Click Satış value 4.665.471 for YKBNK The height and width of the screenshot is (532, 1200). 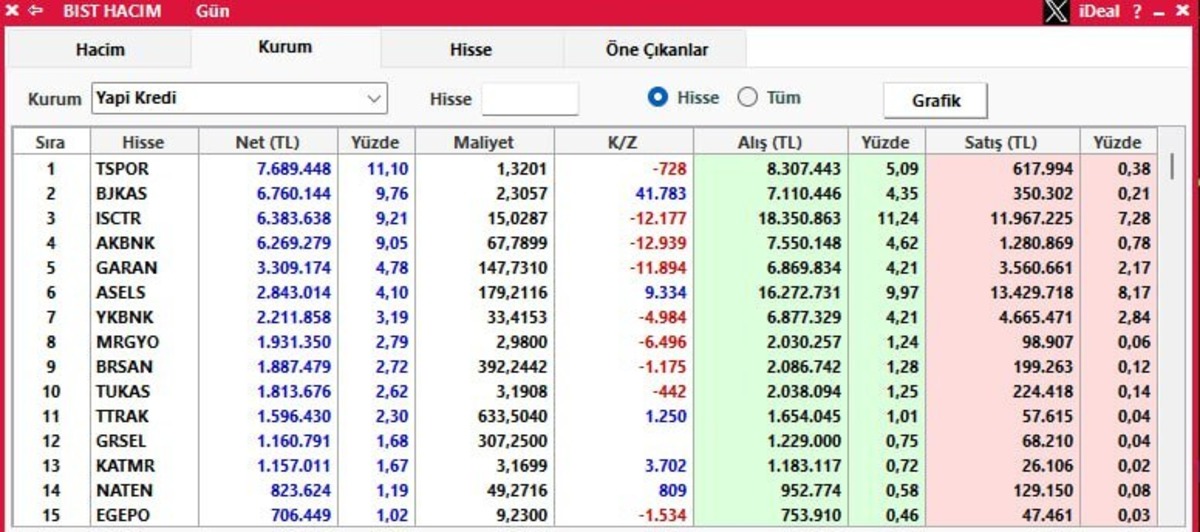(1037, 317)
